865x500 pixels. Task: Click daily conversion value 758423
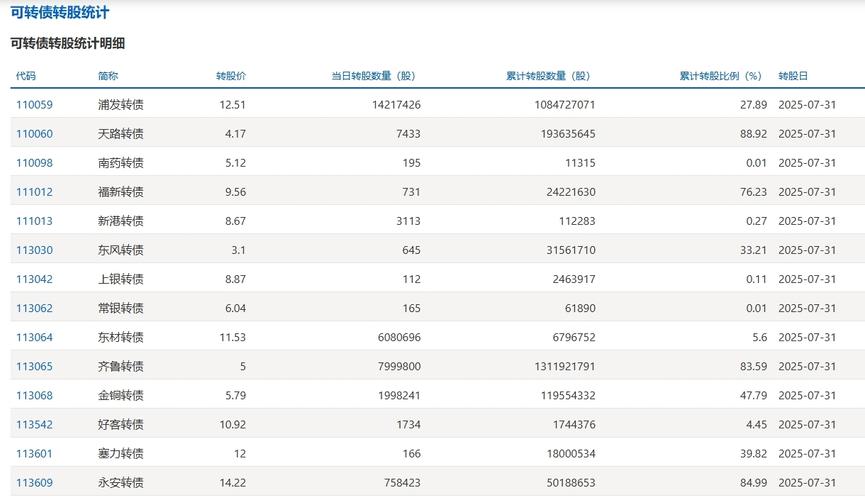pyautogui.click(x=402, y=483)
